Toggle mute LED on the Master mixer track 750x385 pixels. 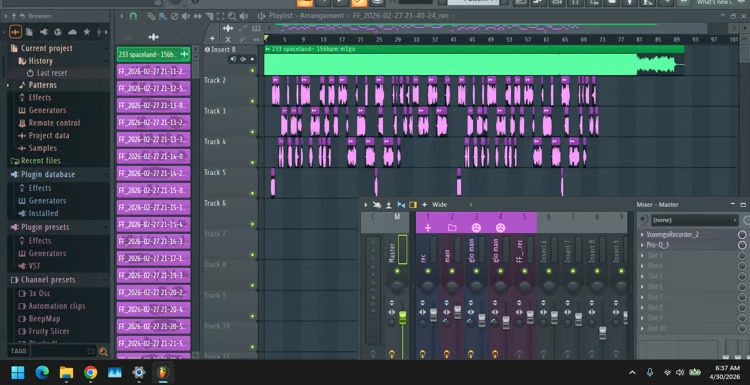(397, 271)
